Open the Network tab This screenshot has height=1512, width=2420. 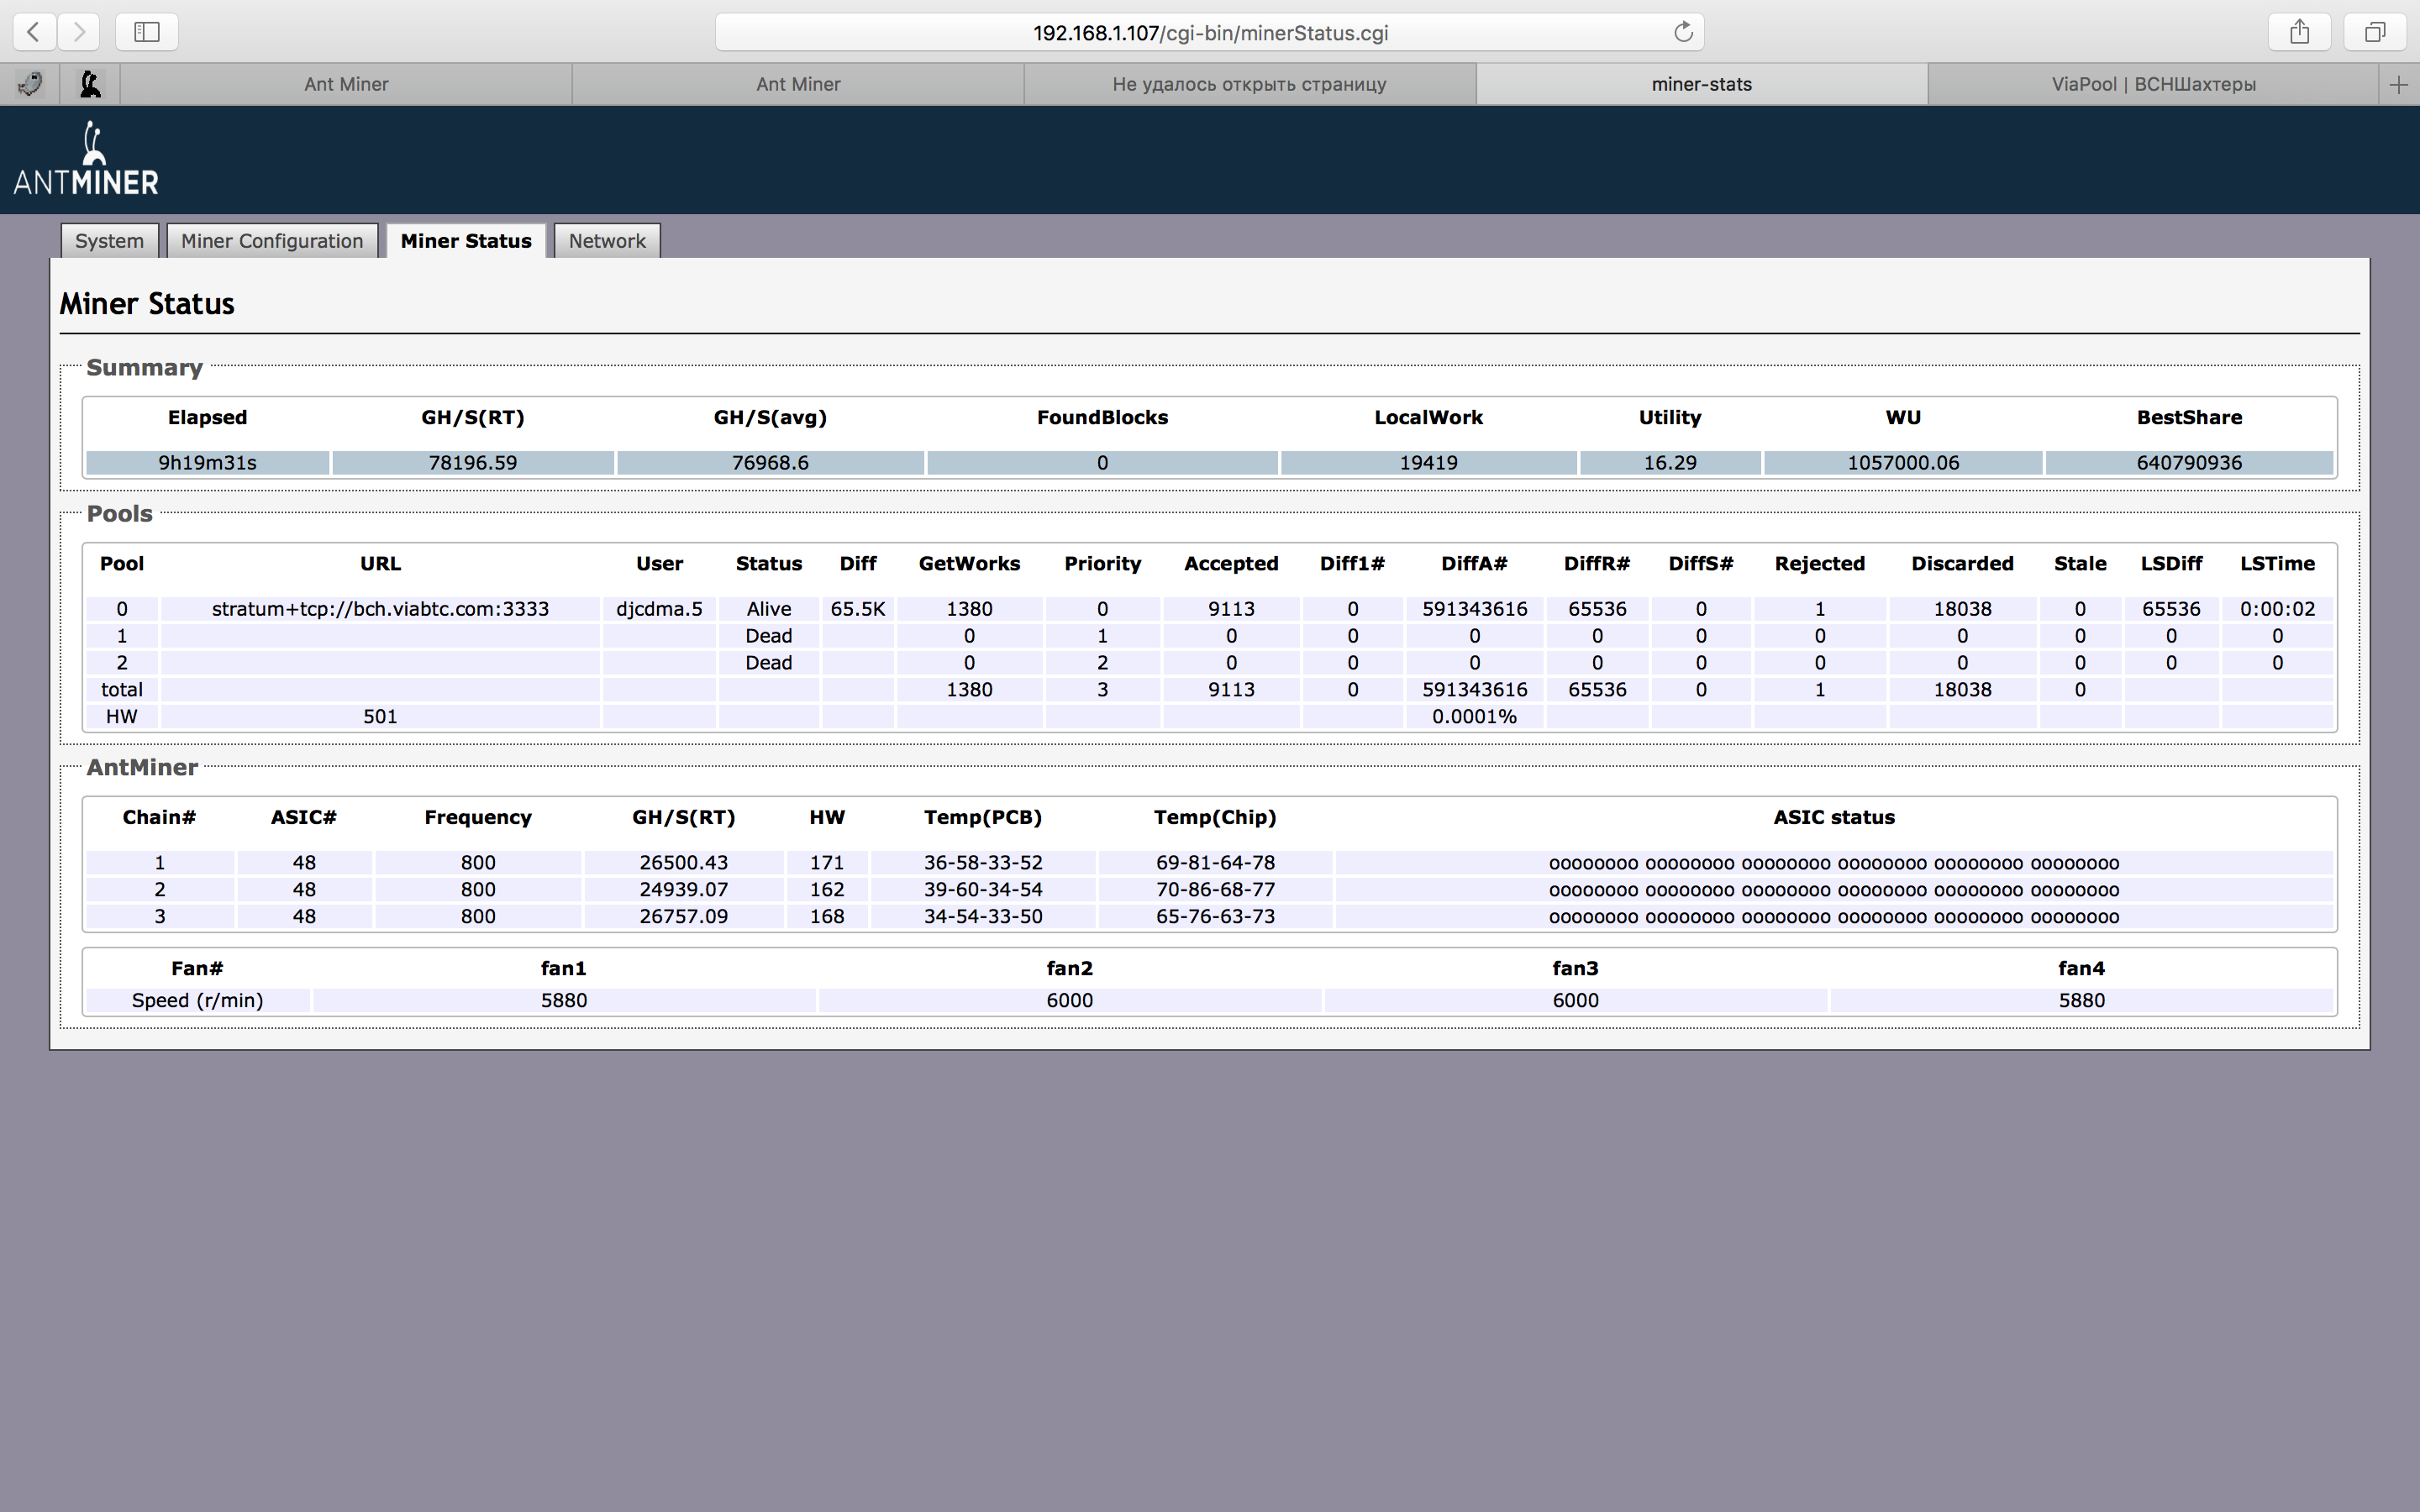[607, 241]
